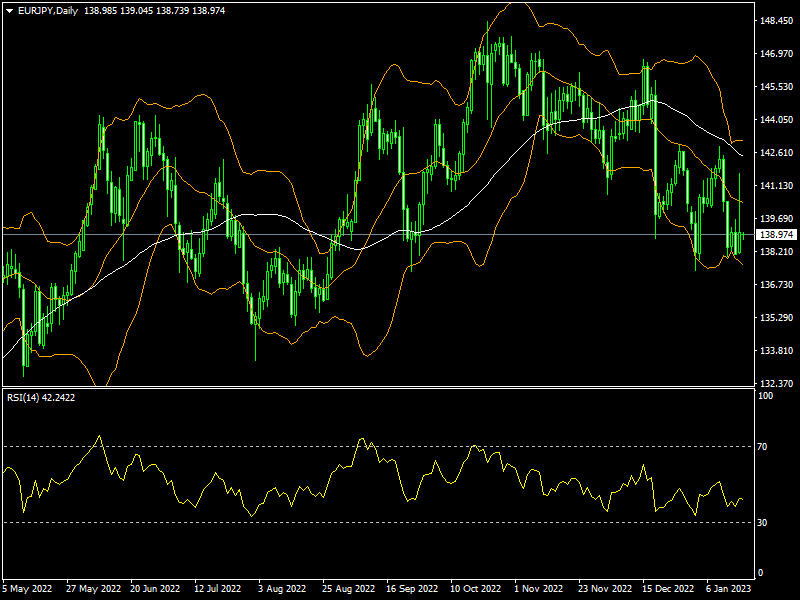Select the 145.530 price axis label
800x600 pixels.
[x=777, y=87]
